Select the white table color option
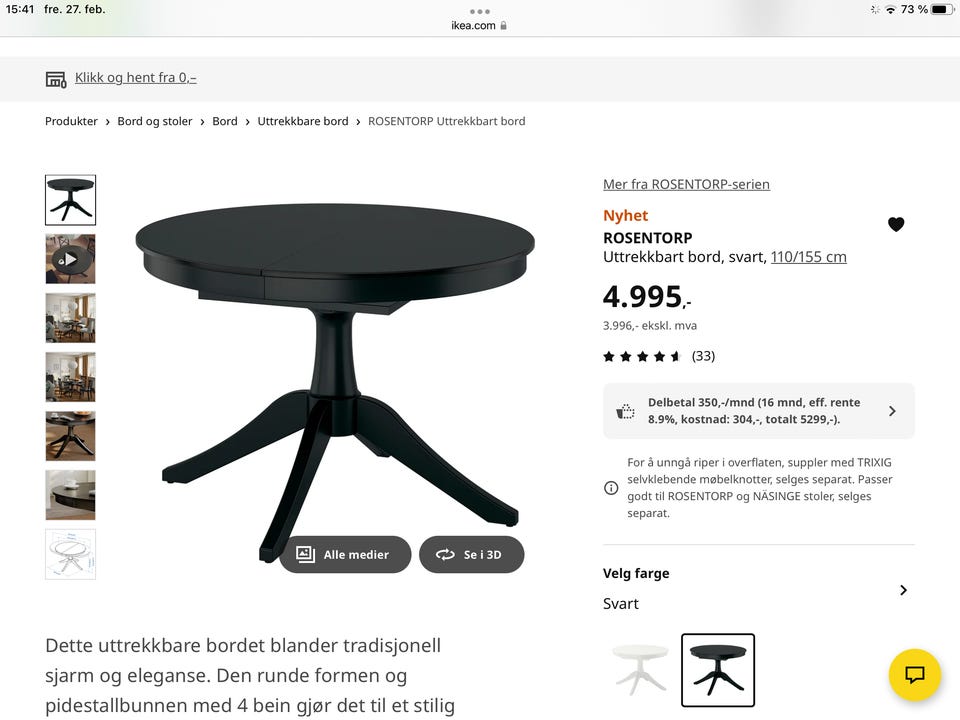960x720 pixels. (x=640, y=670)
